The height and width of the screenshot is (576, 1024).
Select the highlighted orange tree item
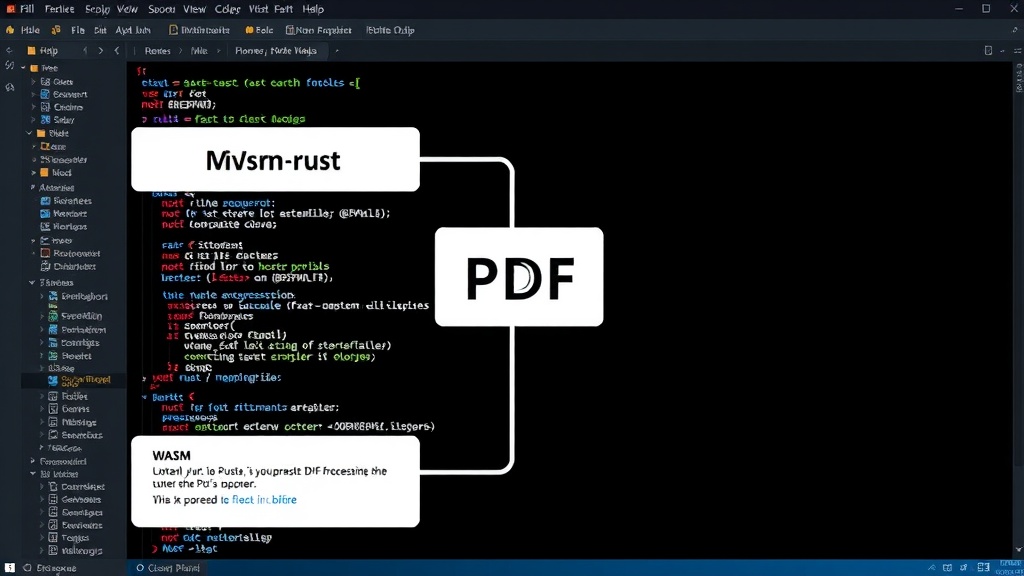pyautogui.click(x=74, y=380)
